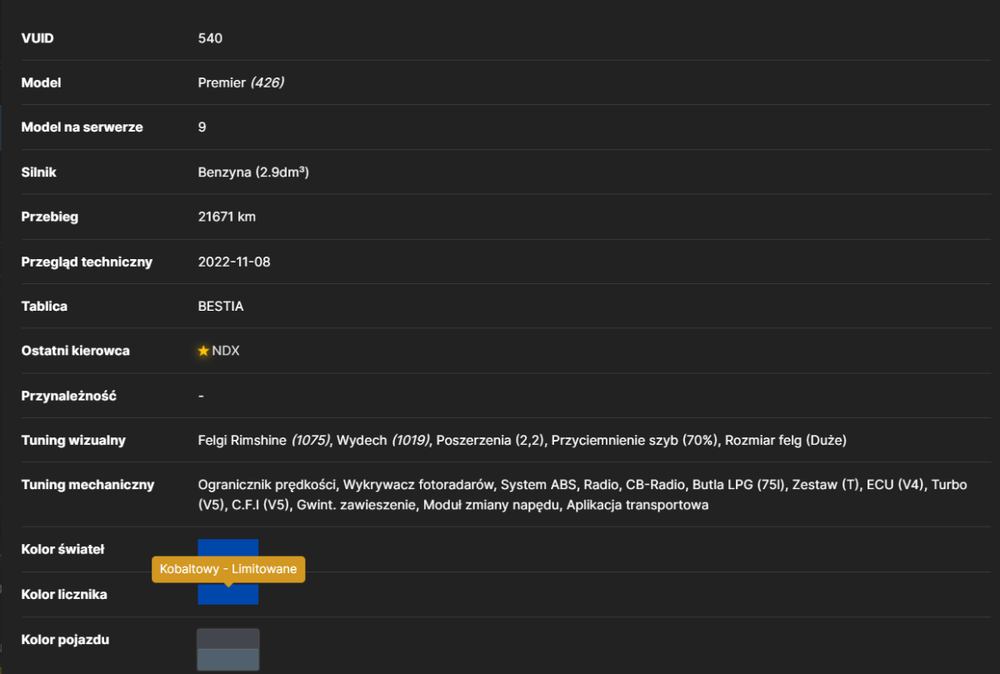The image size is (1000, 674).
Task: Click Felgi Rimshine (1075) tuning entry
Action: tap(264, 440)
